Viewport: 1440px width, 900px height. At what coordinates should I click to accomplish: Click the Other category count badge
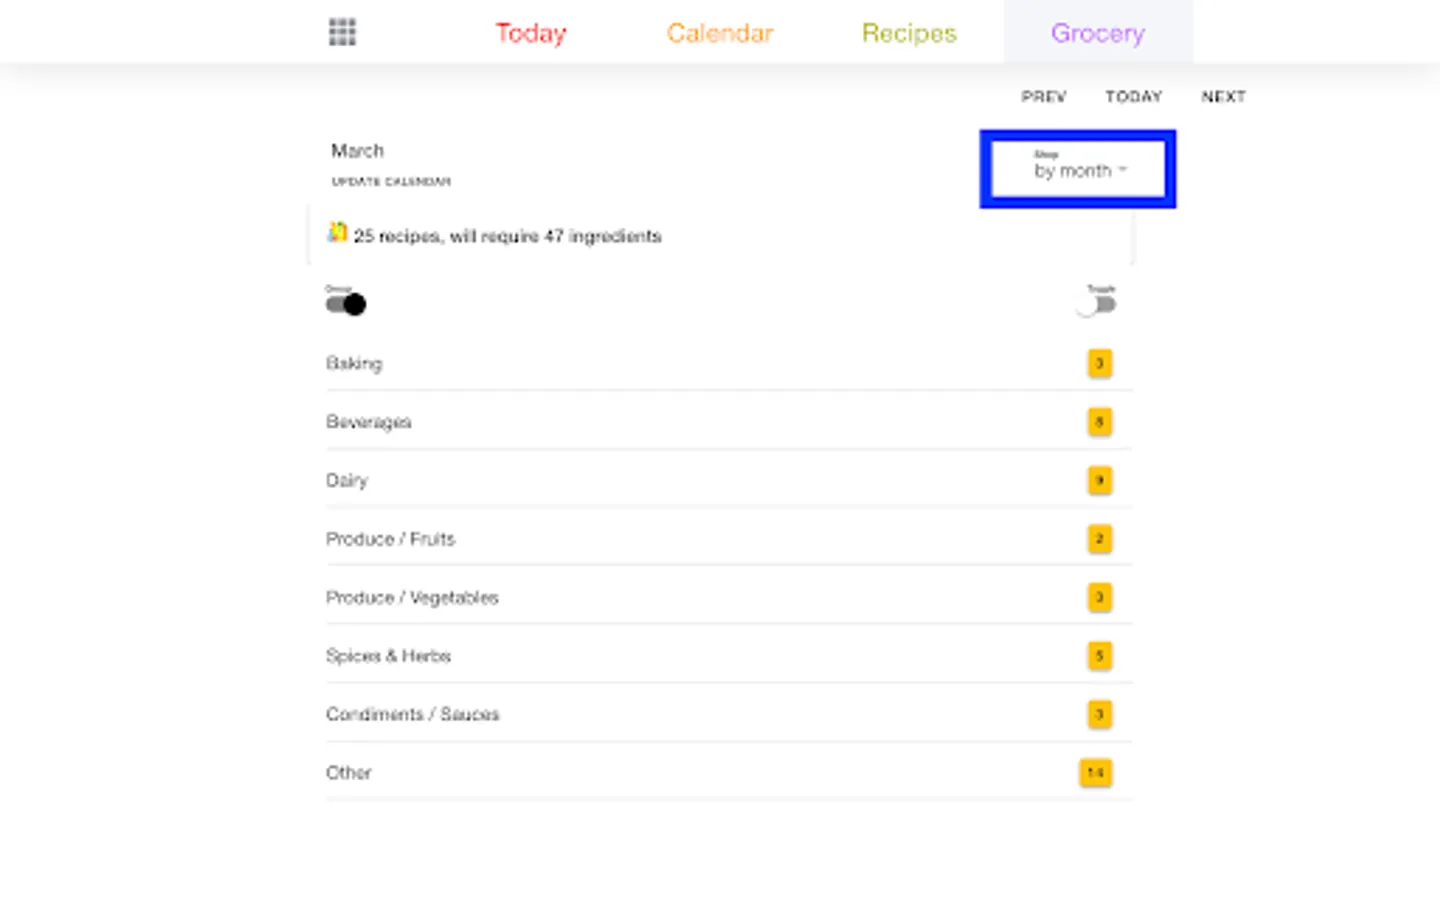(1095, 773)
